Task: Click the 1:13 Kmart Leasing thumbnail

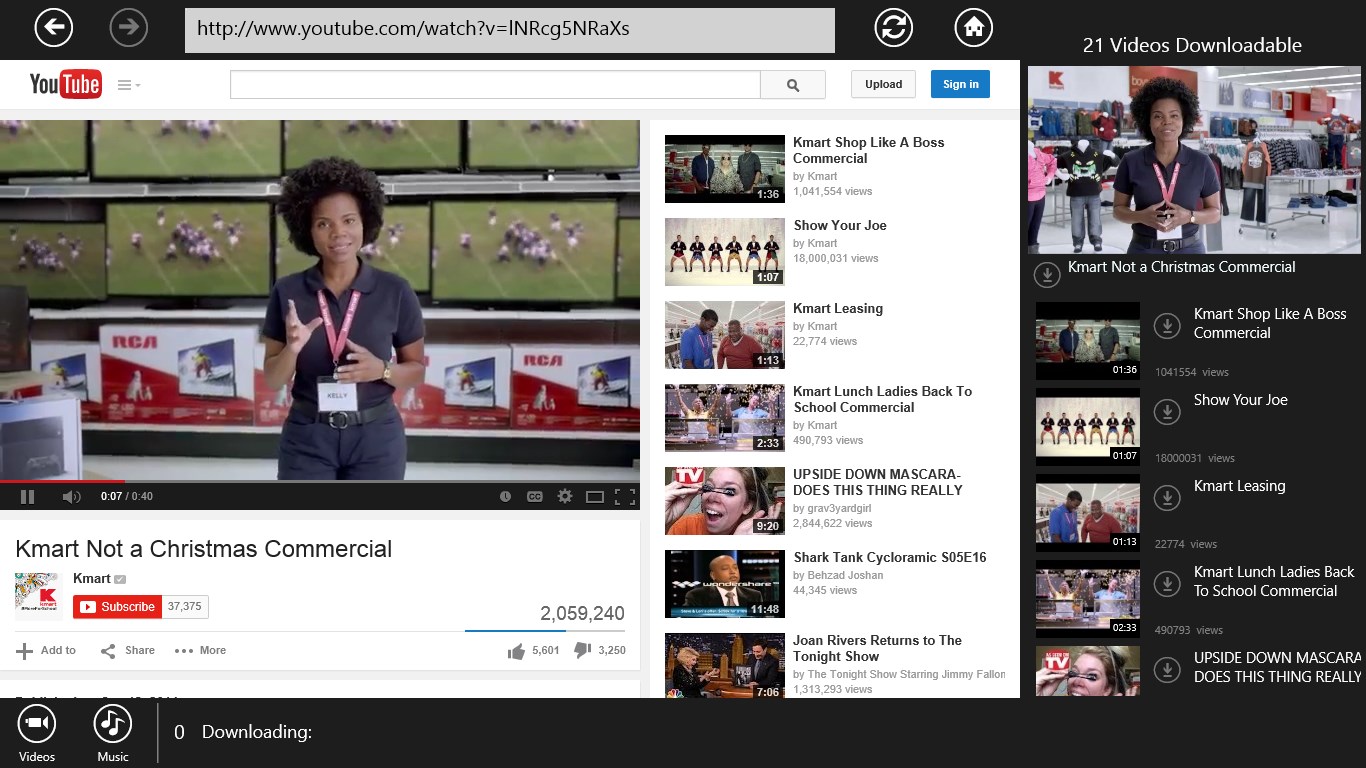Action: point(725,335)
